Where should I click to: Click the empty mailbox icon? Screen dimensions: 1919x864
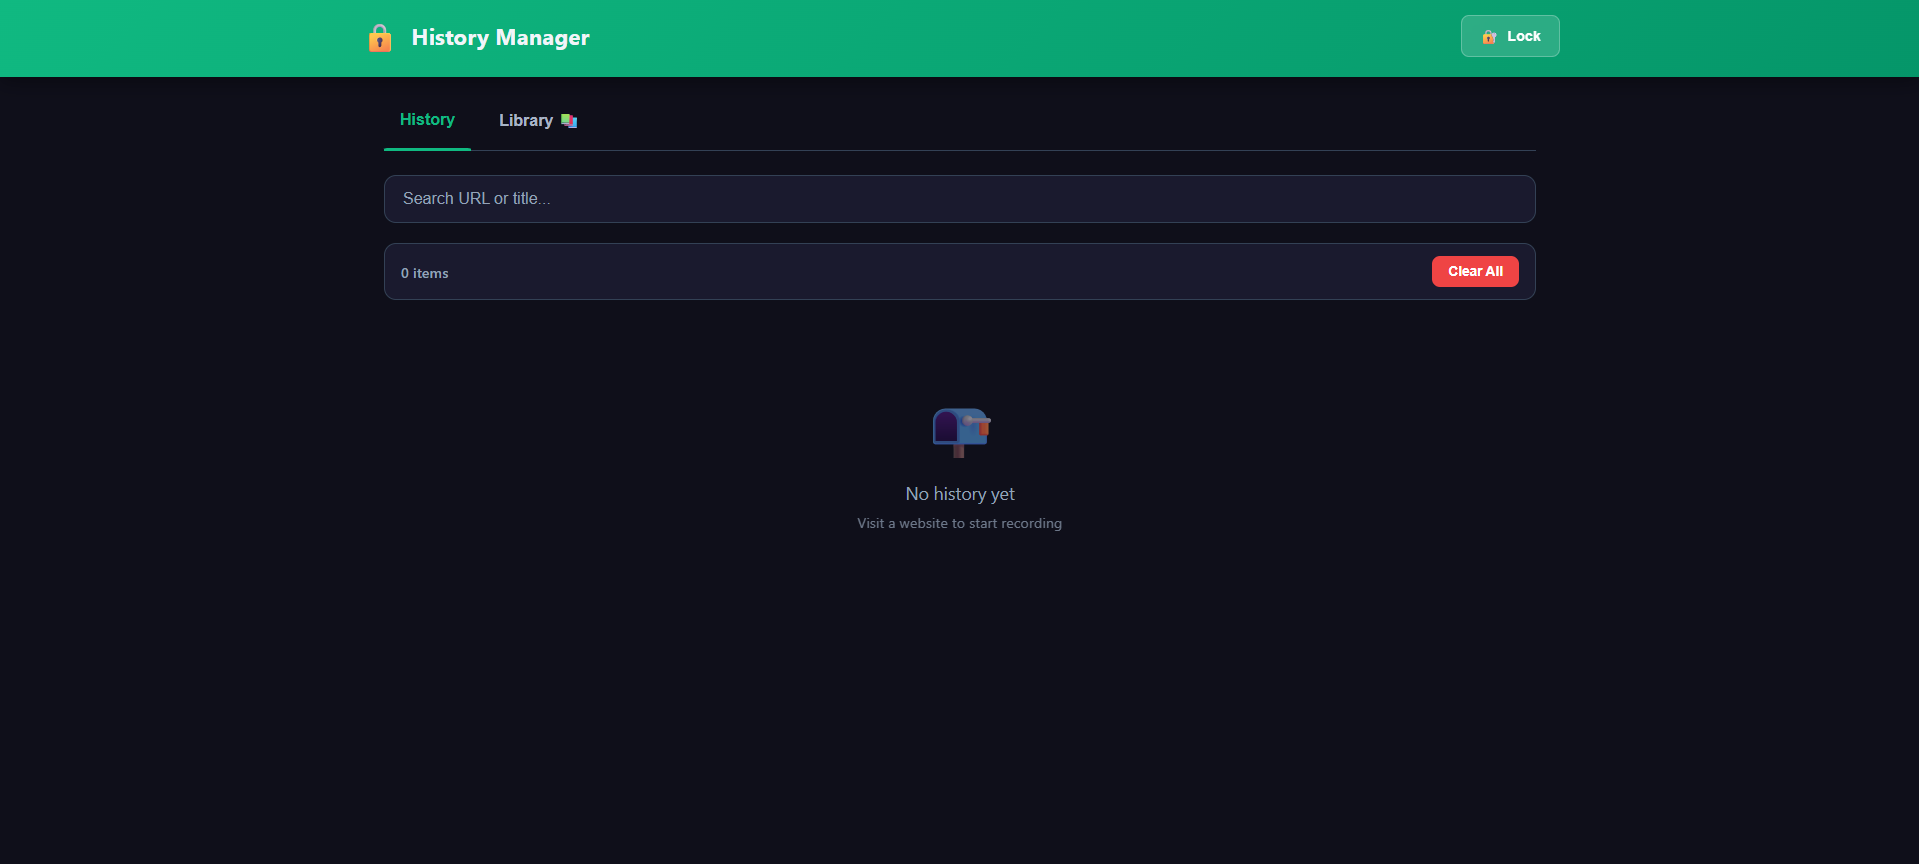click(960, 432)
